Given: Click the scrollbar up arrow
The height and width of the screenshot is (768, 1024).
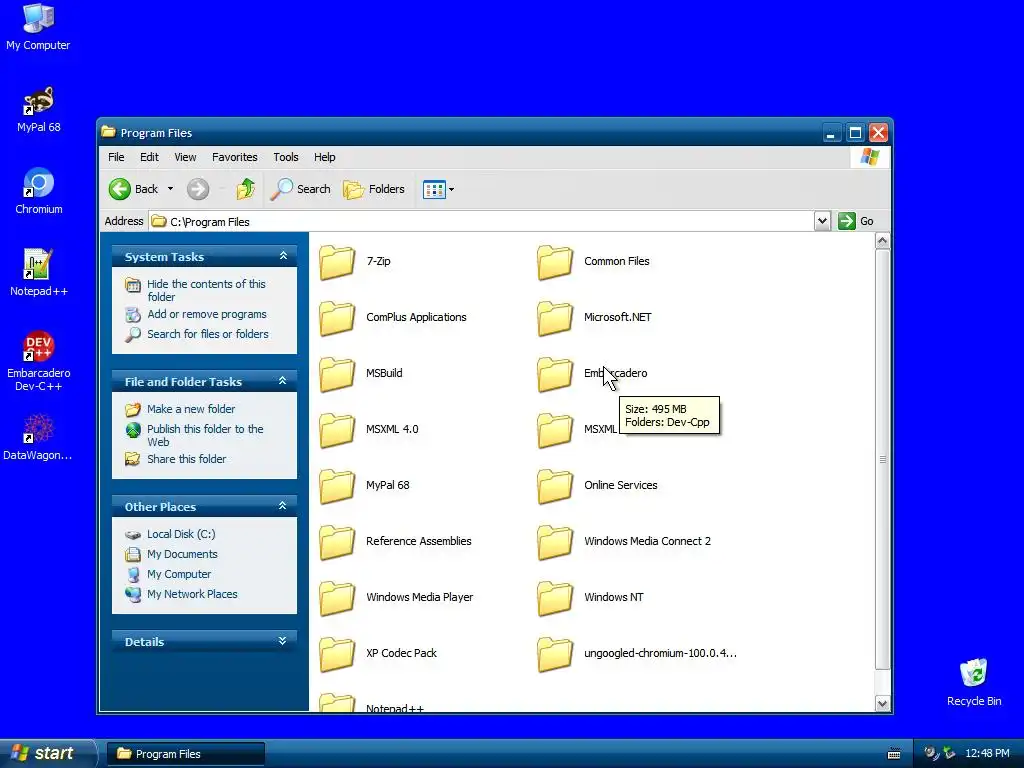Looking at the screenshot, I should pyautogui.click(x=882, y=241).
